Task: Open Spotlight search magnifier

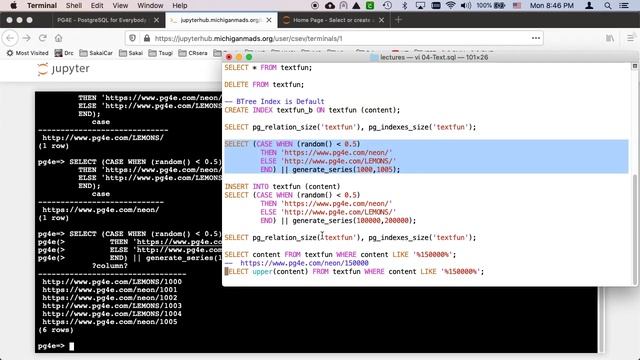Action: [608, 5]
